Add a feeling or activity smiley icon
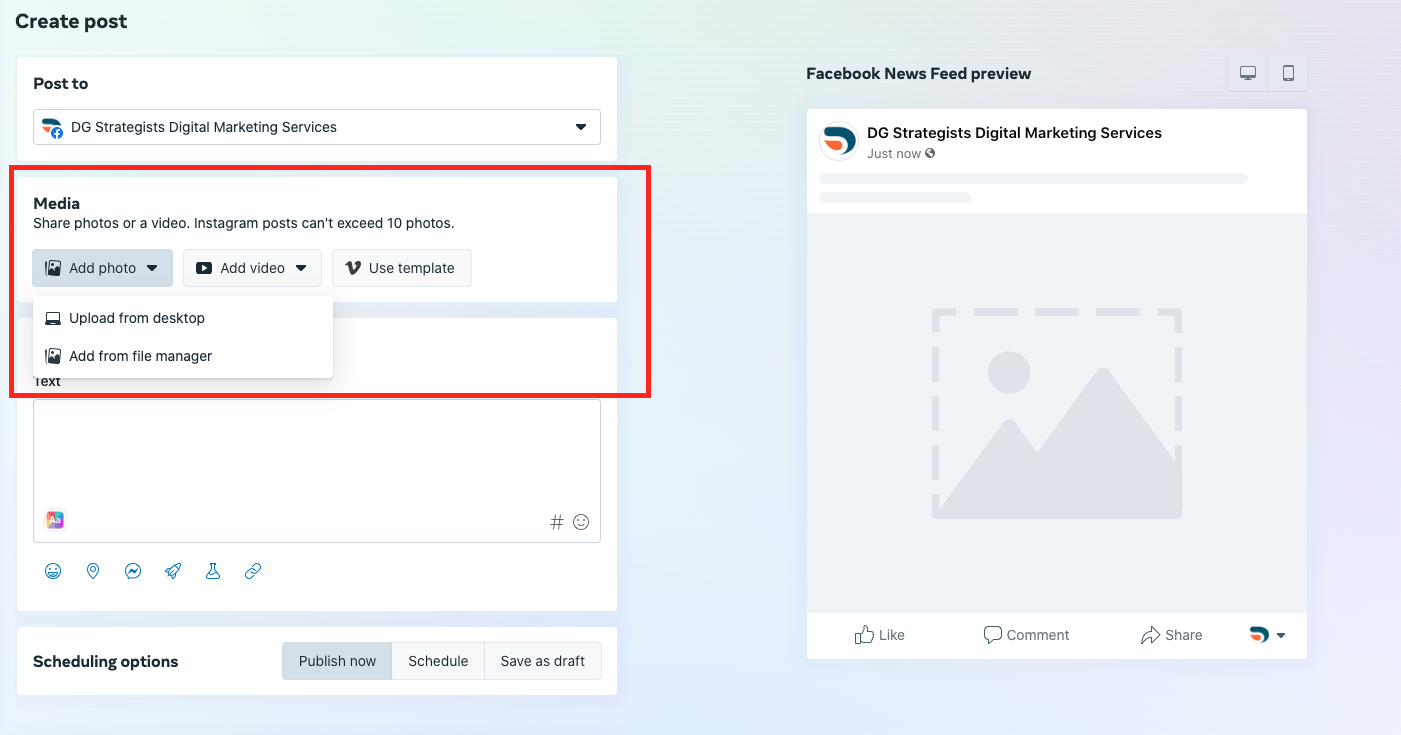The height and width of the screenshot is (735, 1401). click(x=53, y=571)
